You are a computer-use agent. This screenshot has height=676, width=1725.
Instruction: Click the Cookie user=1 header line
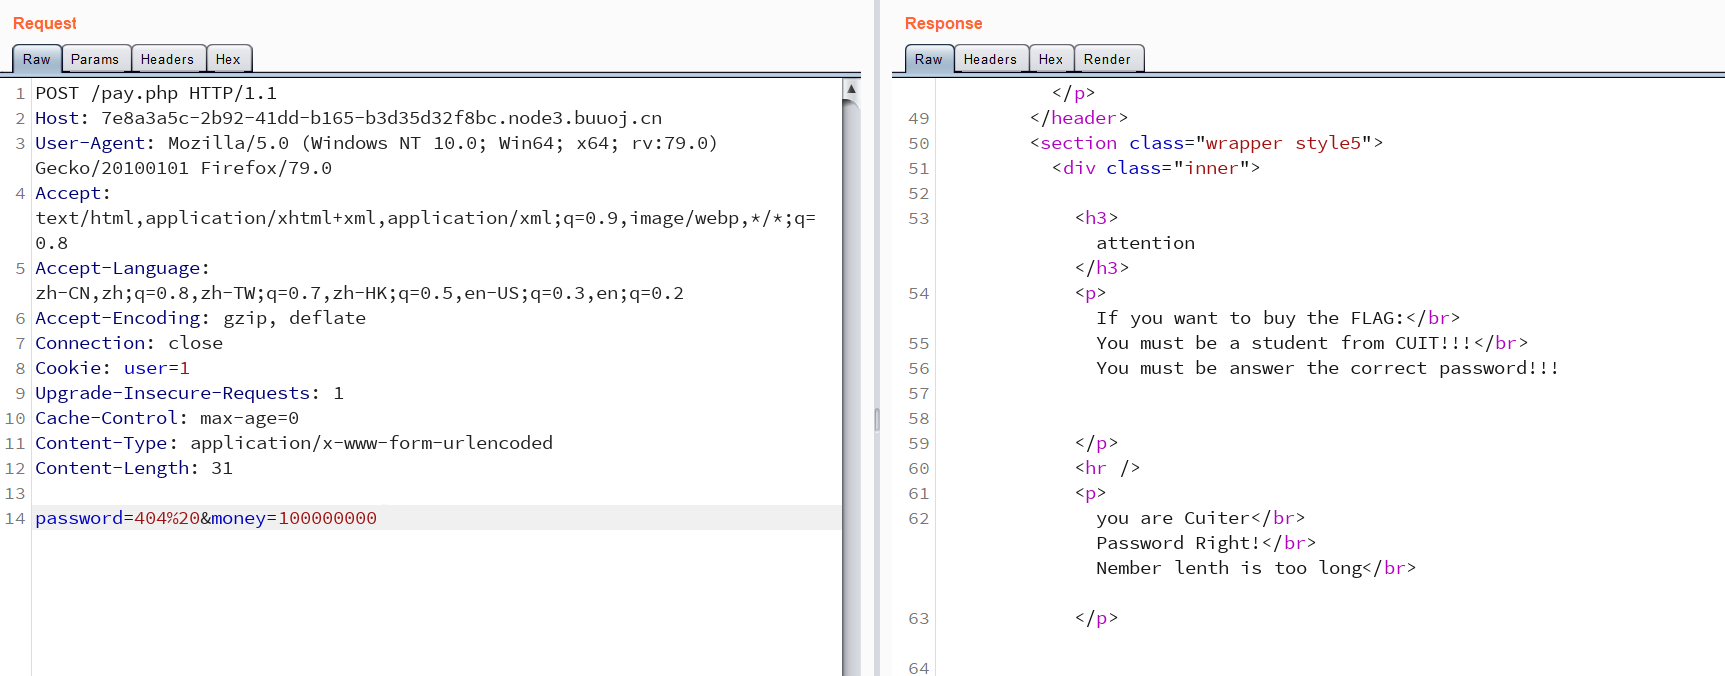112,368
